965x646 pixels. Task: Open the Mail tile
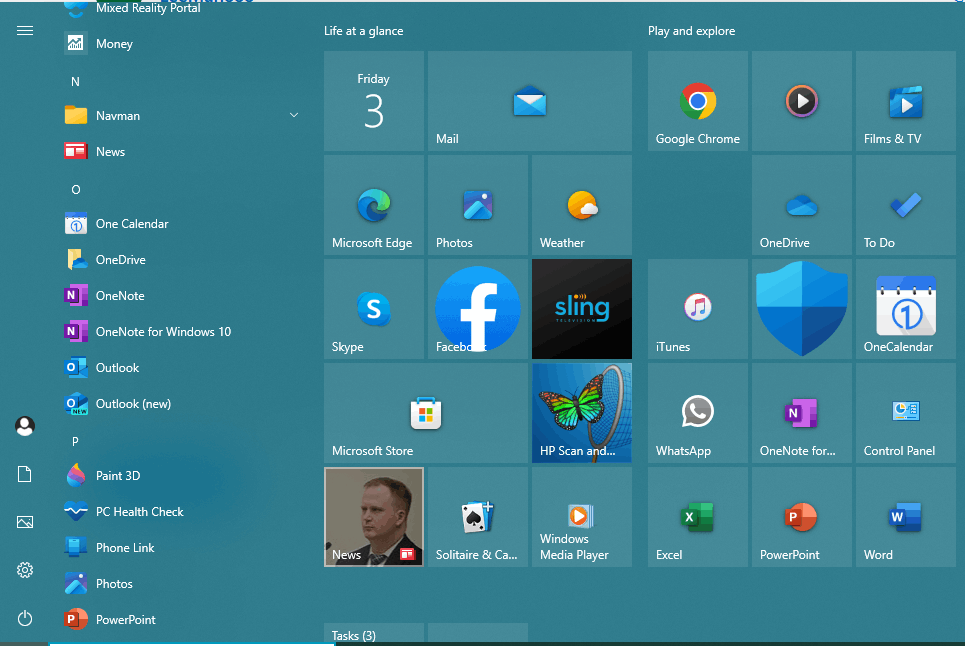pos(529,101)
